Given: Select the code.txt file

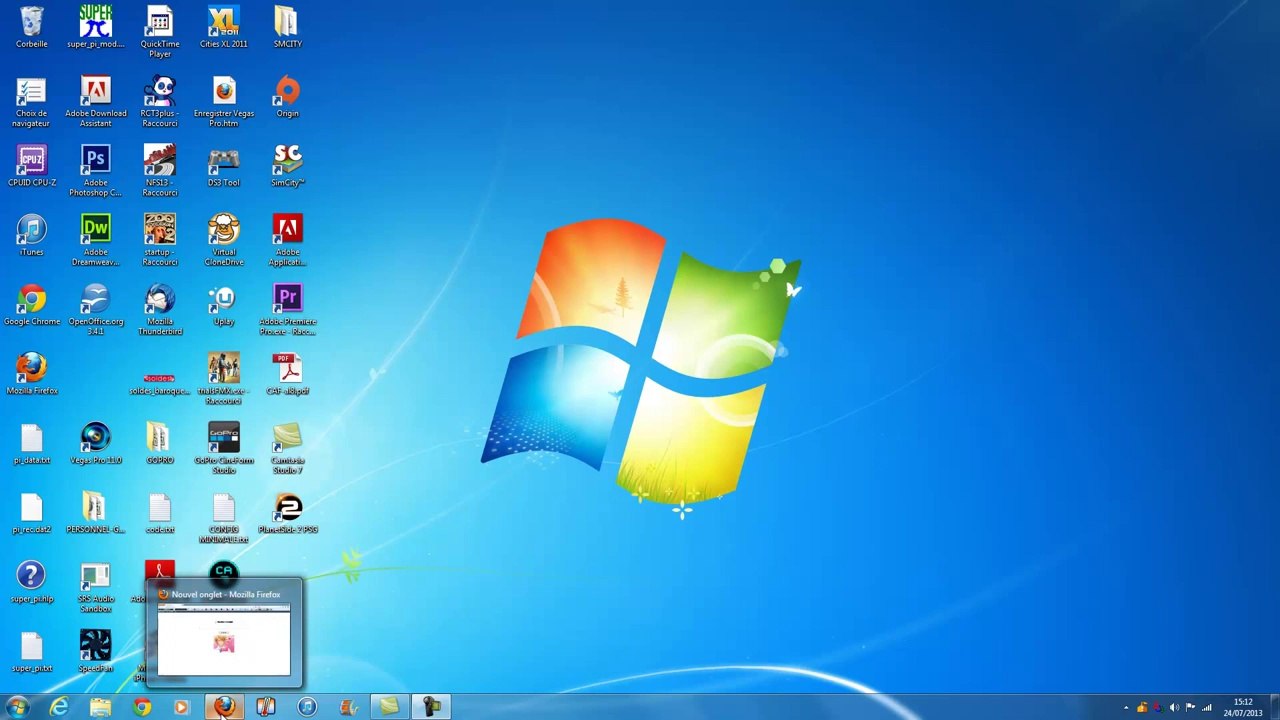Looking at the screenshot, I should click(159, 513).
